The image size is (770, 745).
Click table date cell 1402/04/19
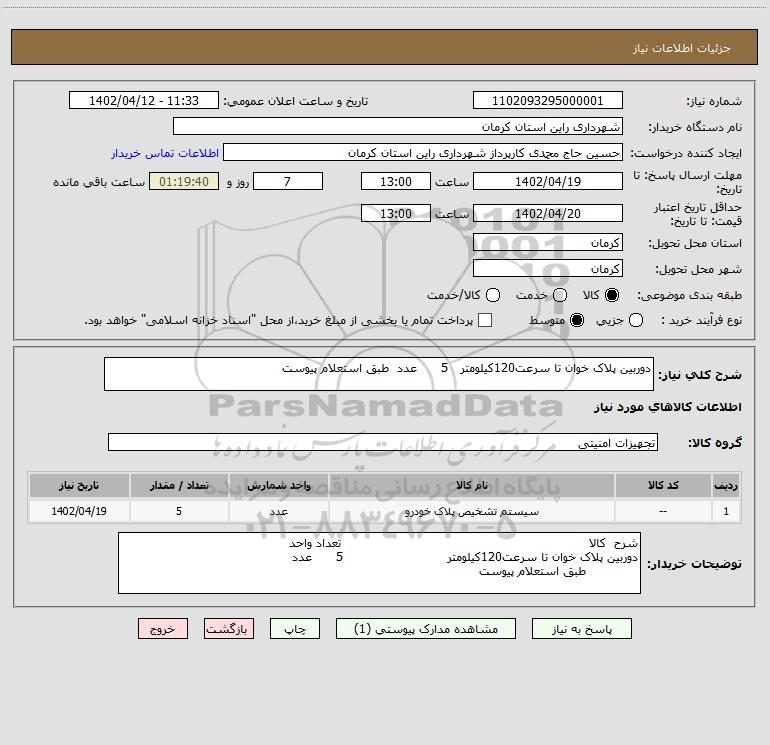[x=79, y=511]
